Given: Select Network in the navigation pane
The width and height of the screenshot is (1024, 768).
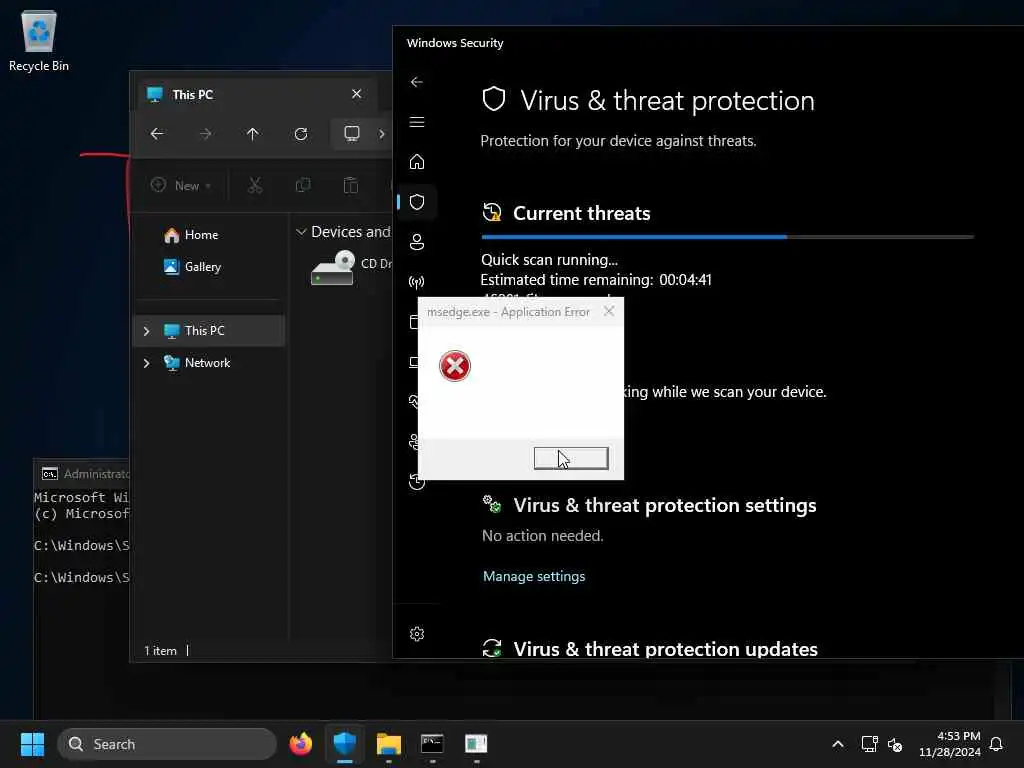Looking at the screenshot, I should tap(209, 363).
